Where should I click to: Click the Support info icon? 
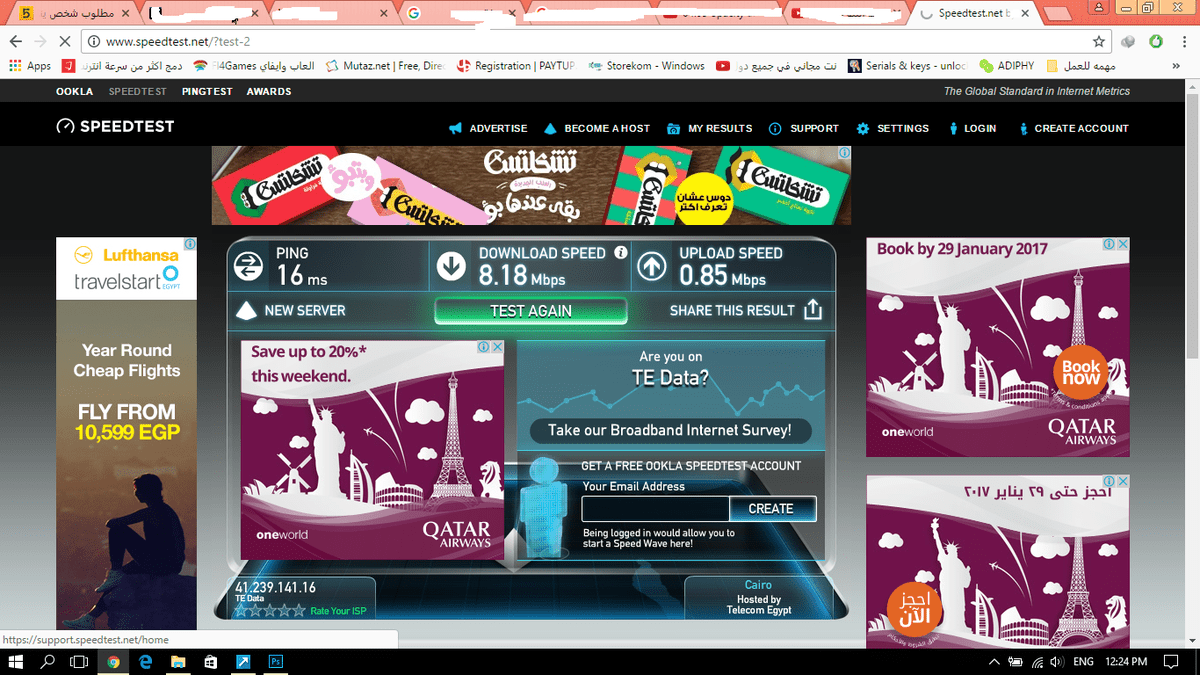click(x=775, y=129)
